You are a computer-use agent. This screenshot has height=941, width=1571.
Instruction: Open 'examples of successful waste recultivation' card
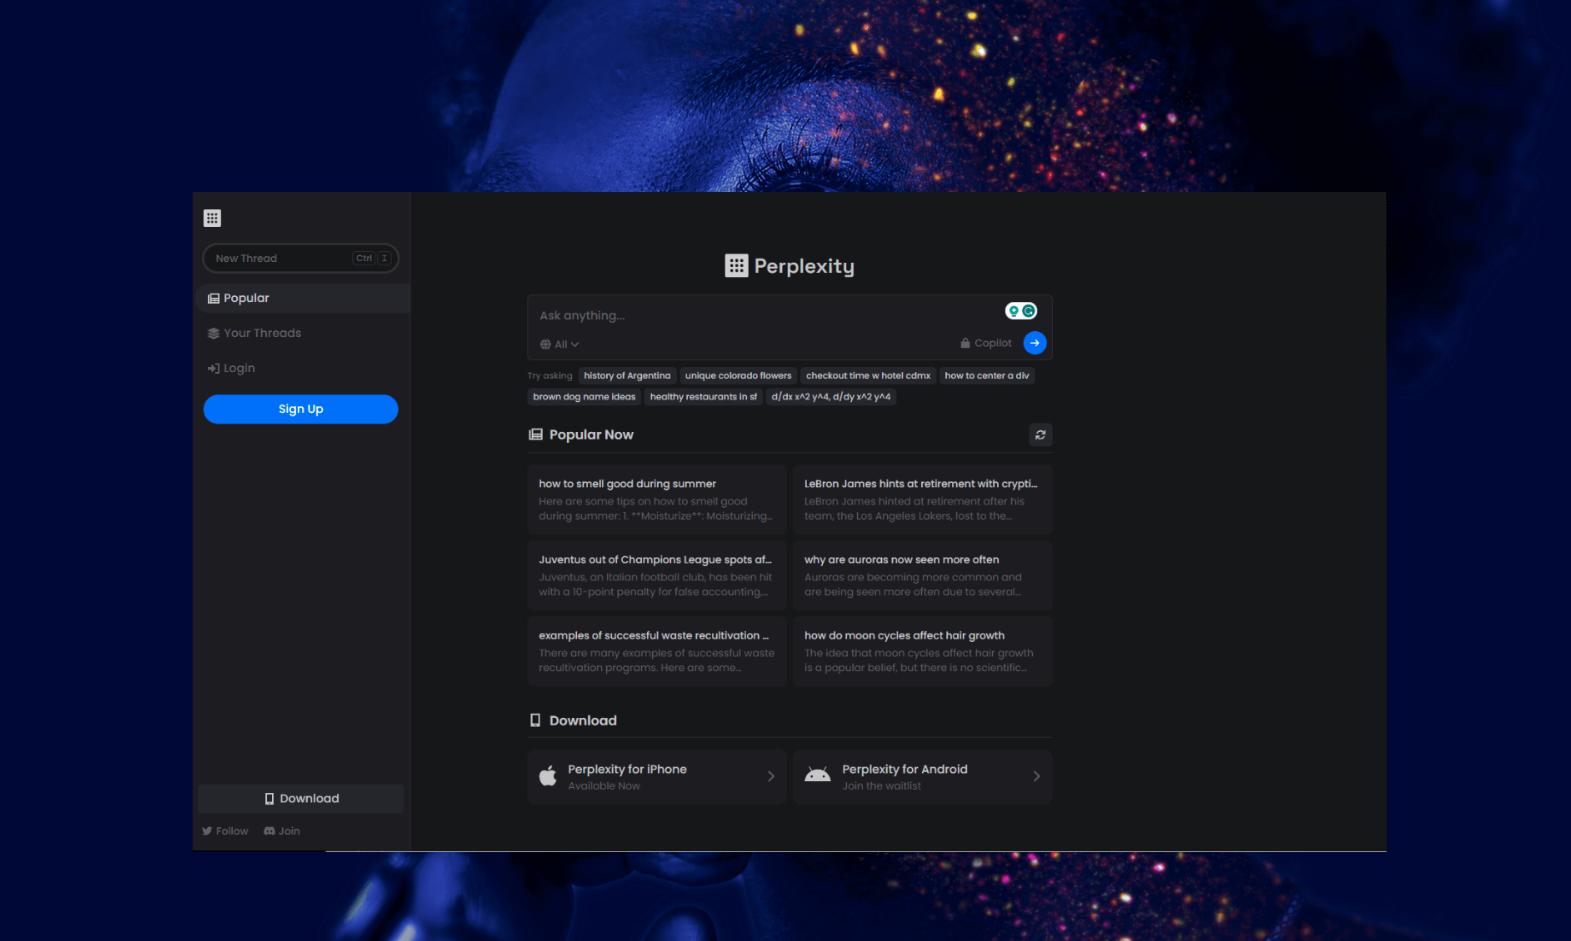657,651
